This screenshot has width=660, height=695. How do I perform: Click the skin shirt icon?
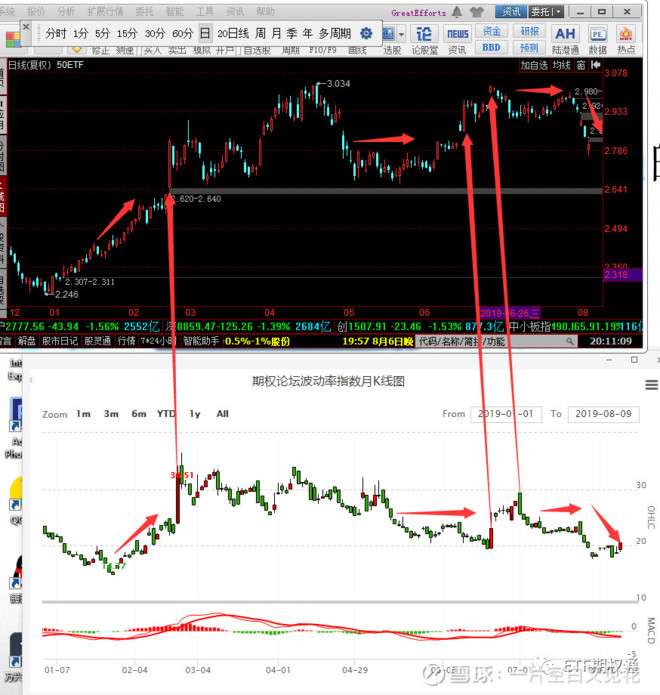pos(476,12)
